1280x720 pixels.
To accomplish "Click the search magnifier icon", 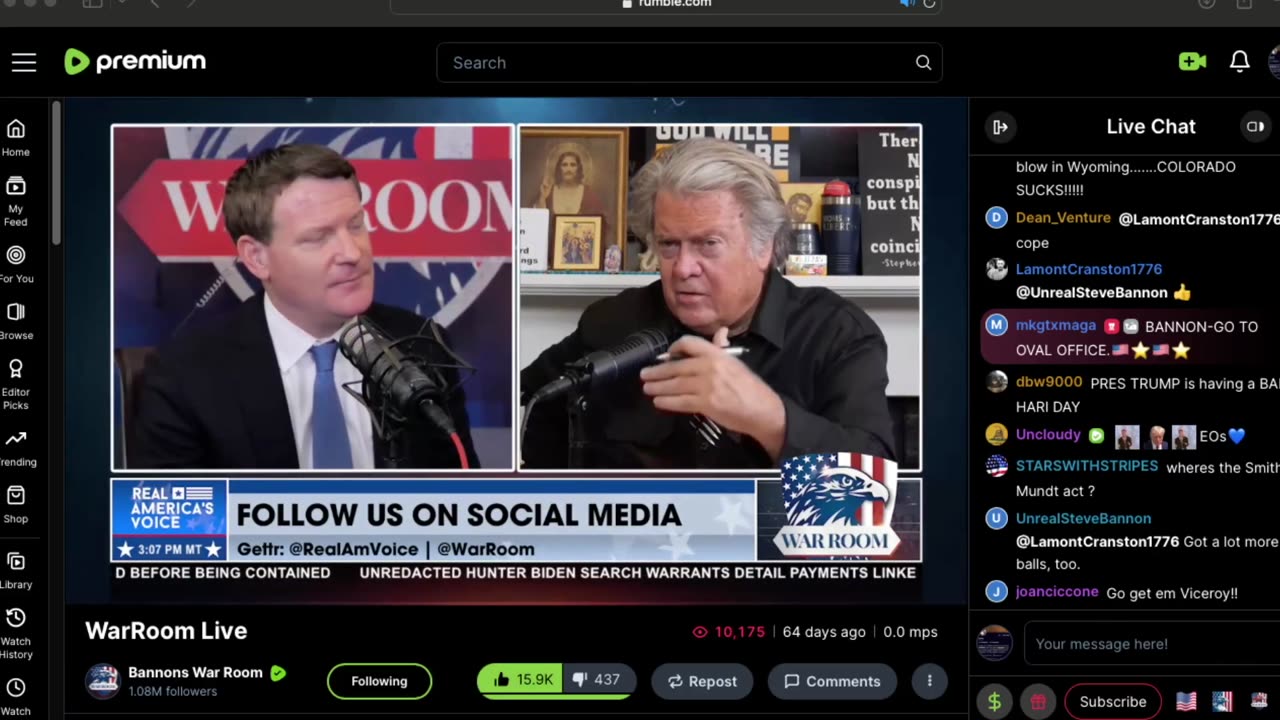I will 923,63.
